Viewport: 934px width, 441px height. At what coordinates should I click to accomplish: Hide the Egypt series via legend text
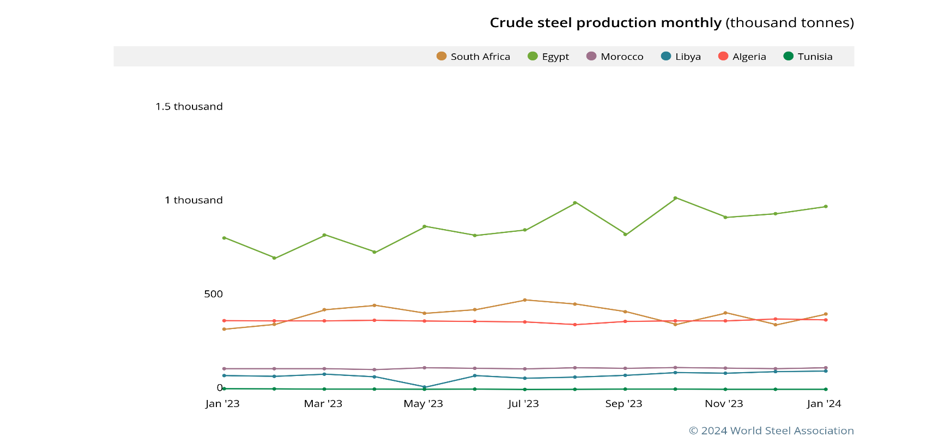click(x=555, y=57)
